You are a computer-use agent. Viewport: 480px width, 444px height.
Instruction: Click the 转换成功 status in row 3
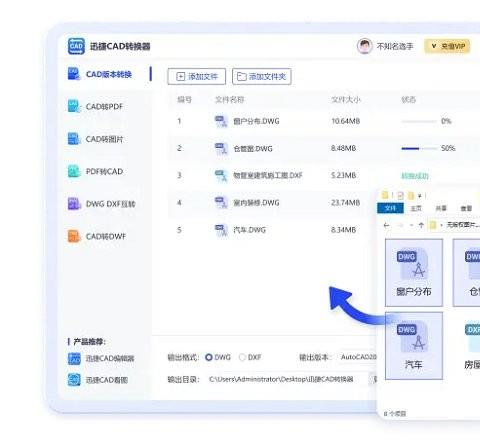coord(415,176)
